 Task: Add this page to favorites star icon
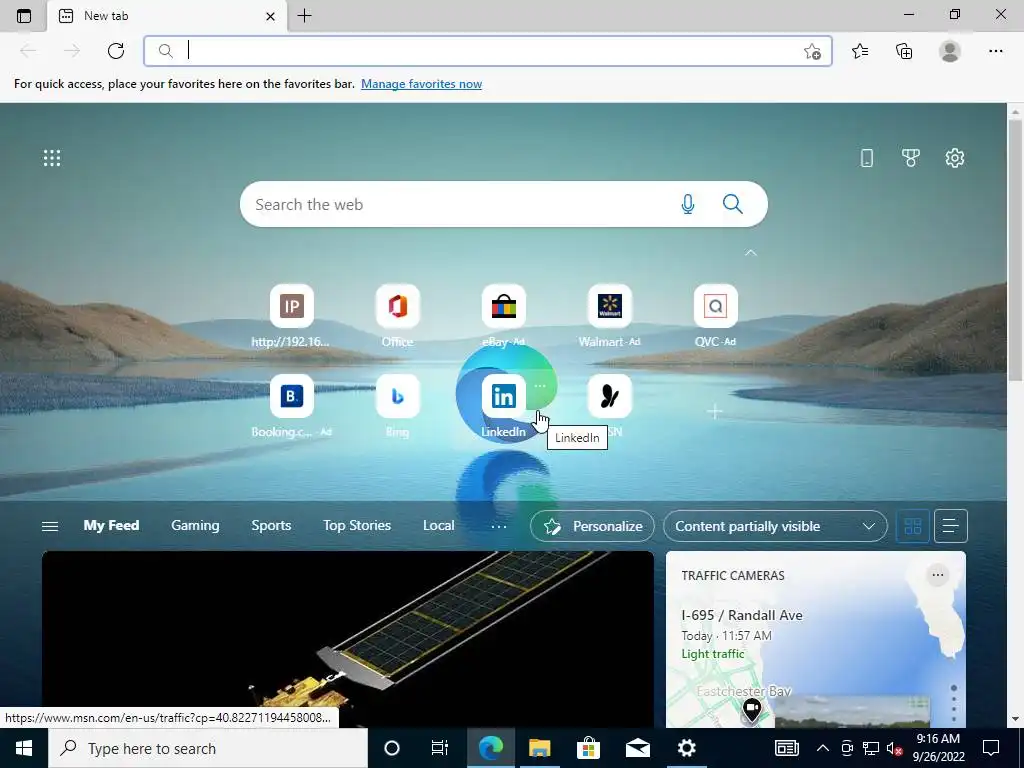pos(812,52)
